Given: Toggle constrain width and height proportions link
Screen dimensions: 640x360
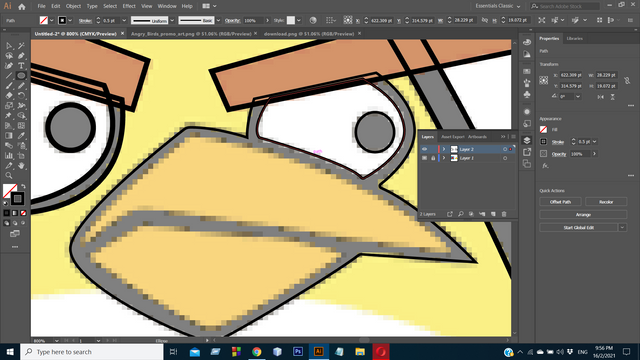Looking at the screenshot, I should [x=627, y=80].
